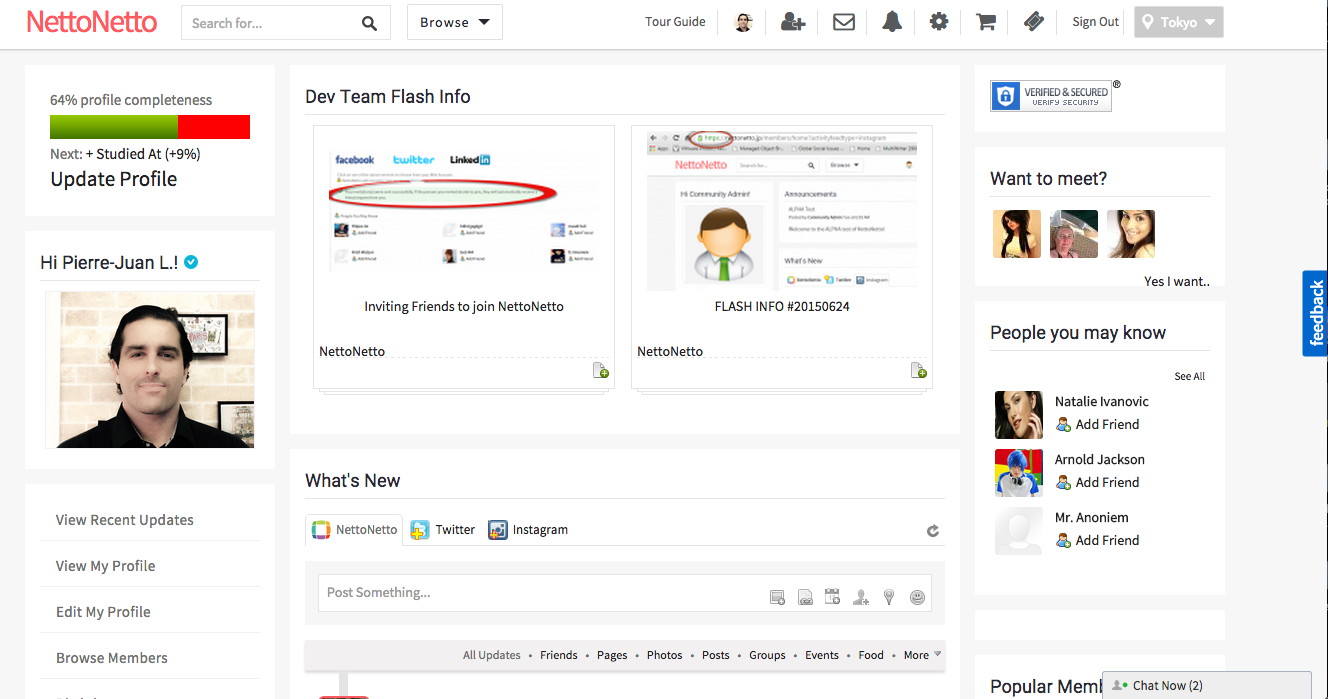Click third Want to meet photo

(1131, 234)
